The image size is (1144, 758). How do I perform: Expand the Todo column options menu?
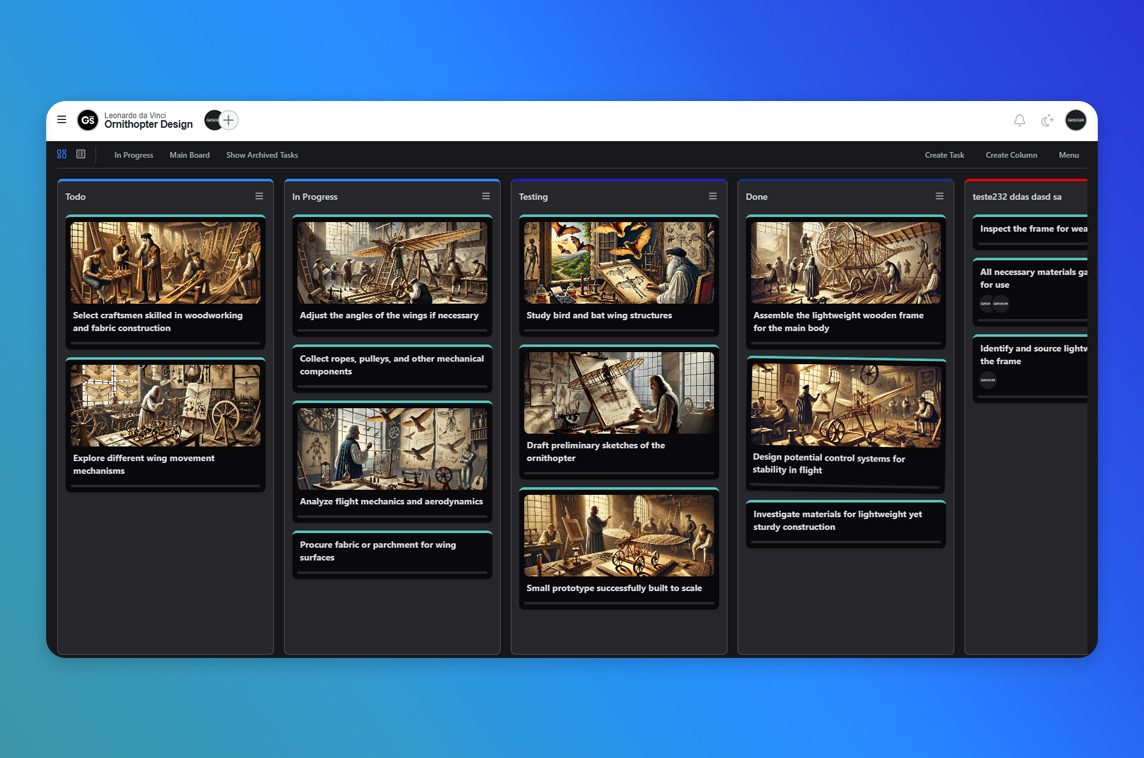click(259, 197)
